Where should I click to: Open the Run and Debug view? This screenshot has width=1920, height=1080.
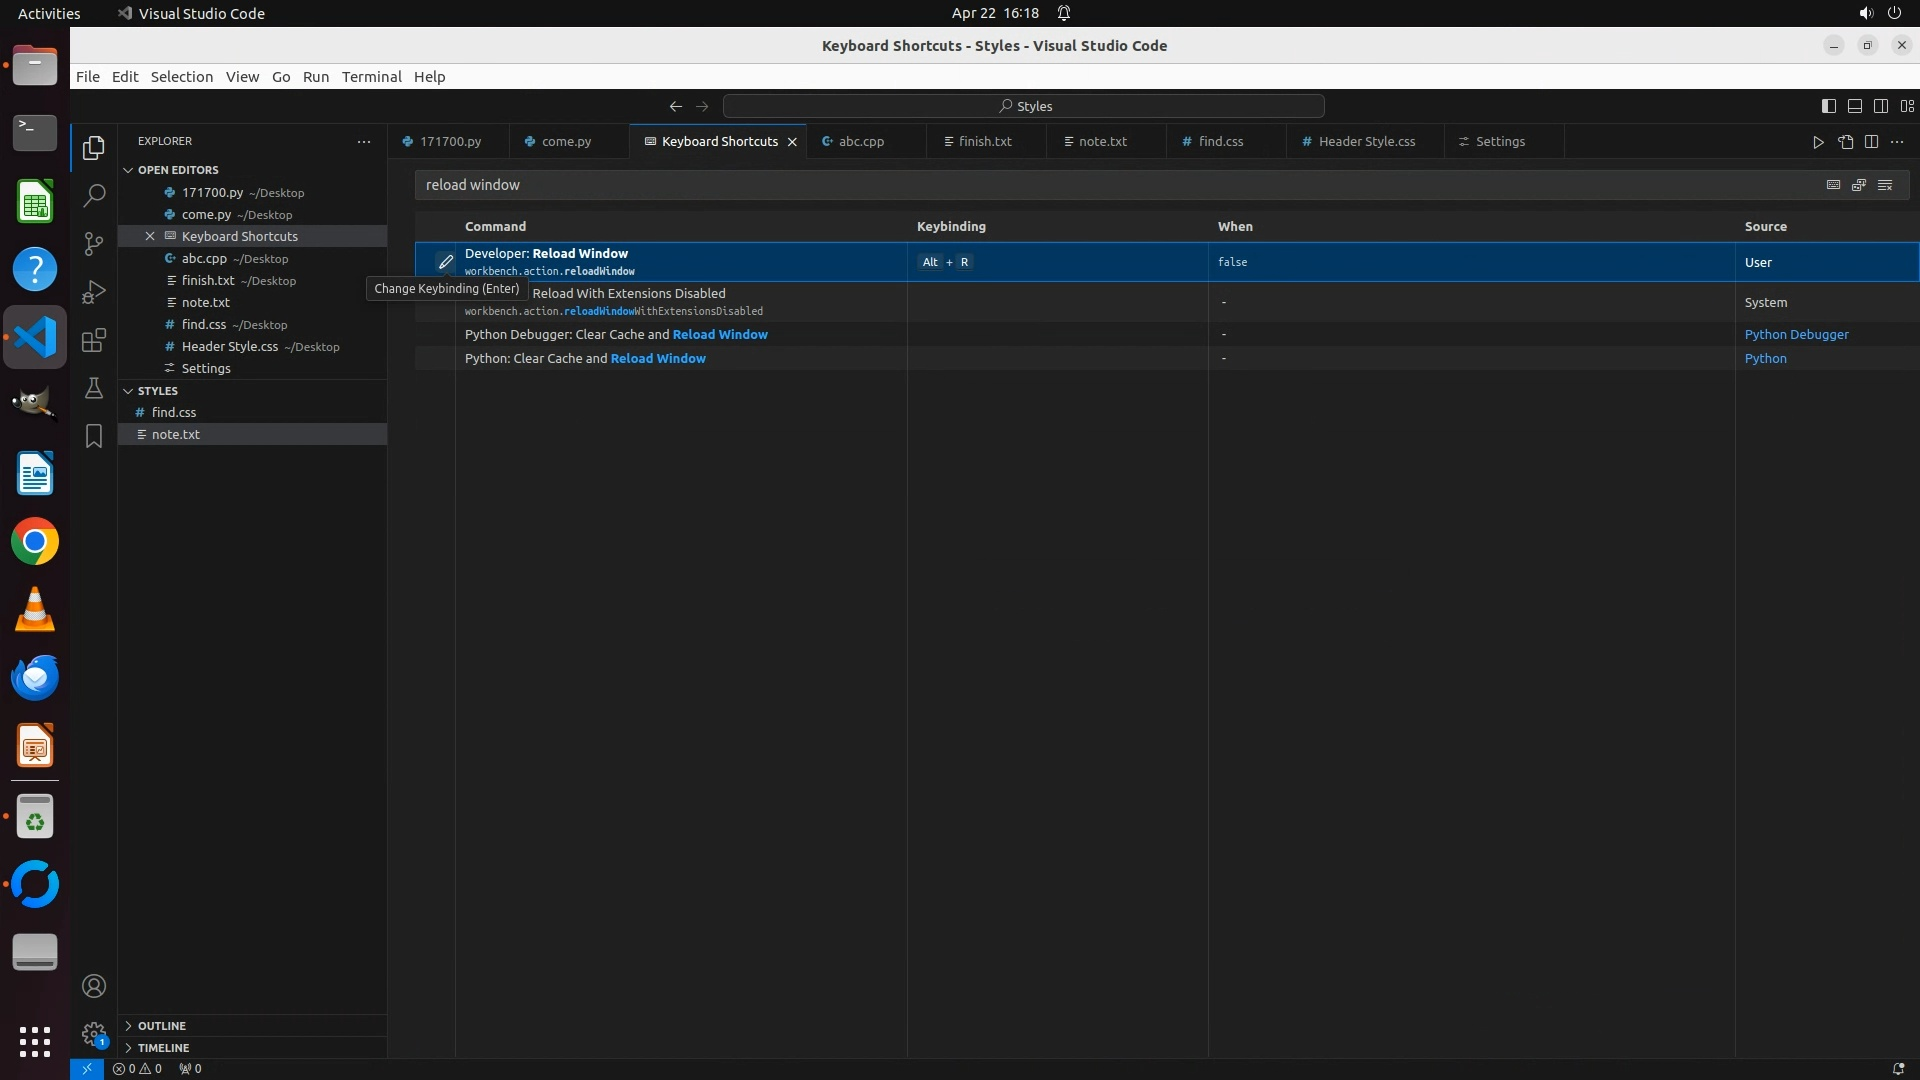click(94, 292)
